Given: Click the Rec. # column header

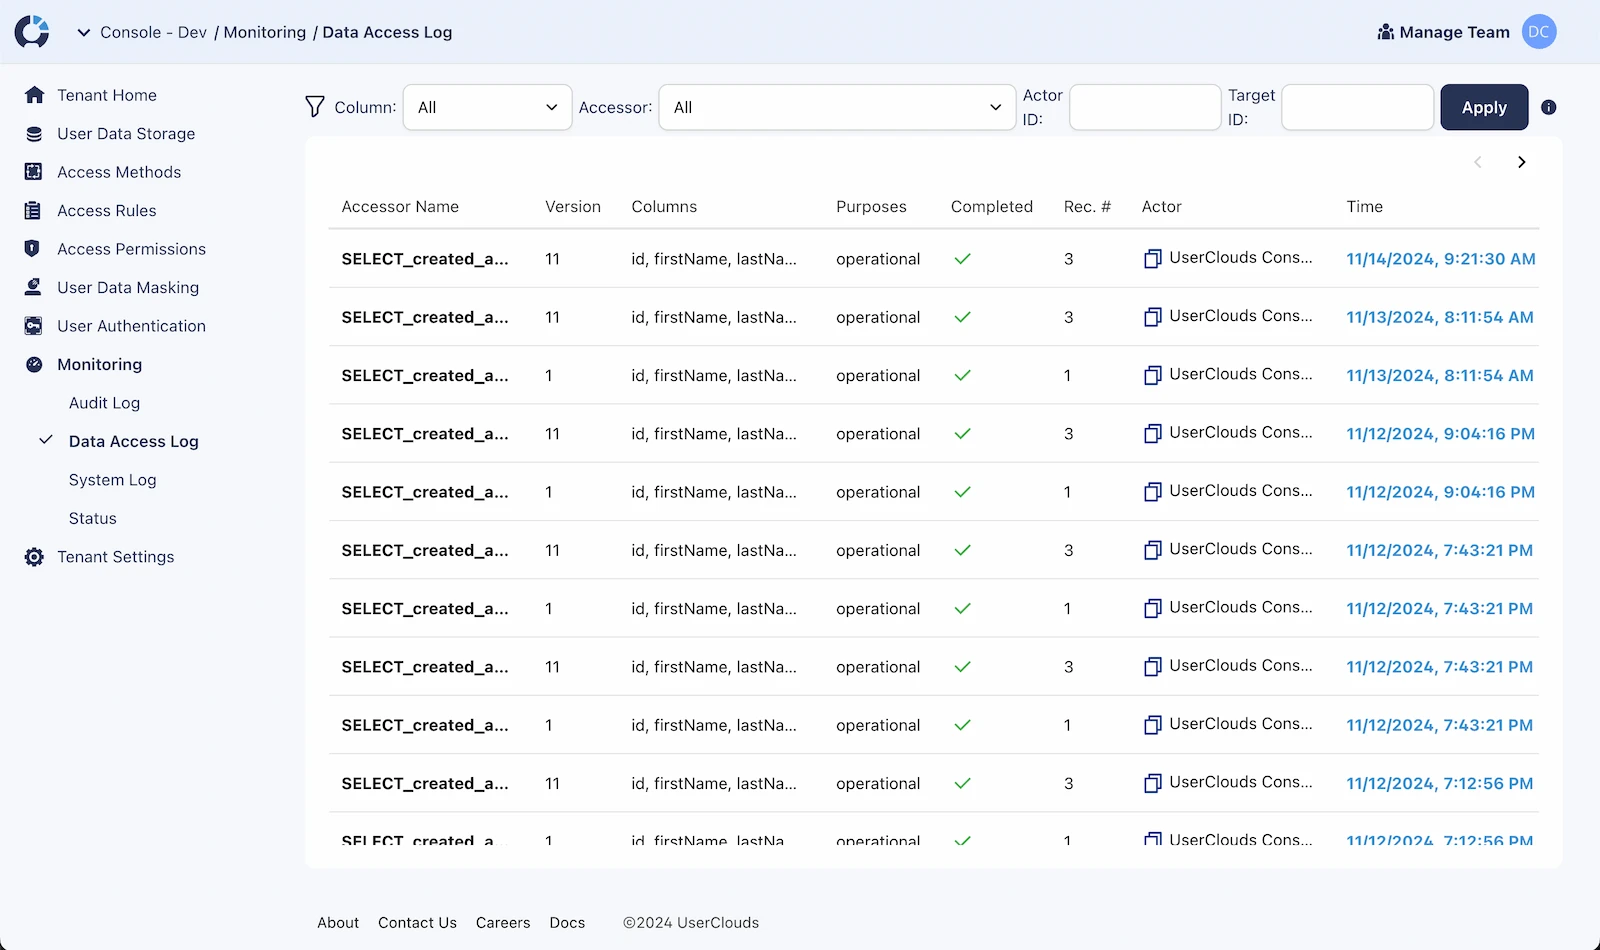Looking at the screenshot, I should point(1087,207).
